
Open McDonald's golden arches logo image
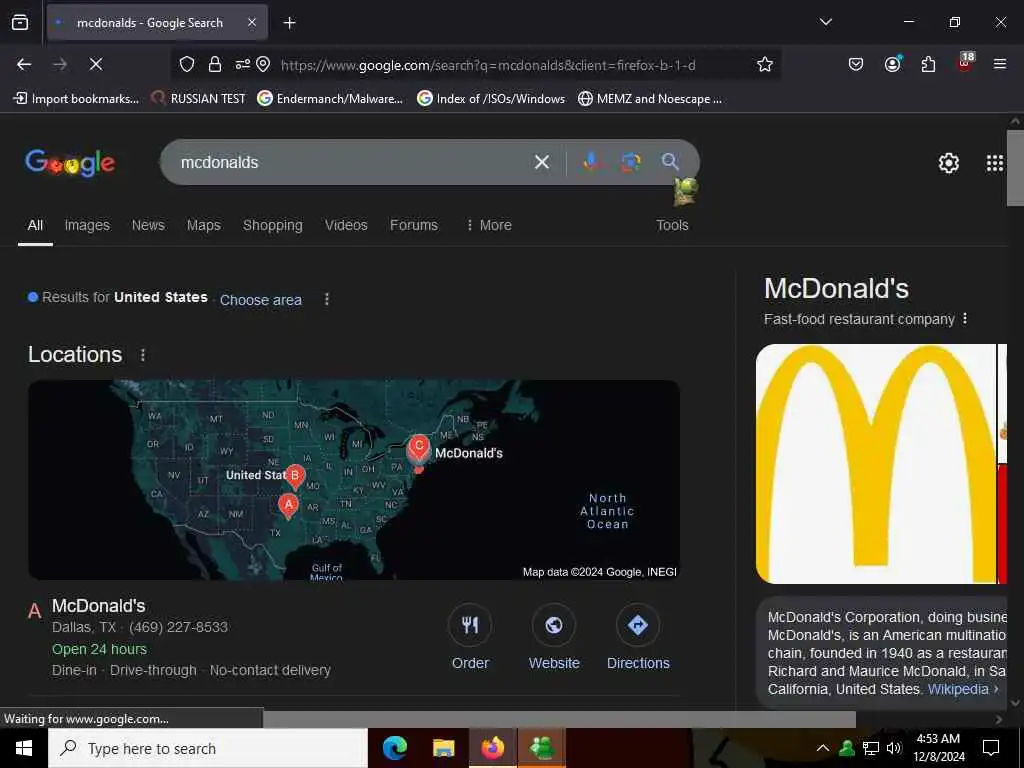[x=876, y=464]
